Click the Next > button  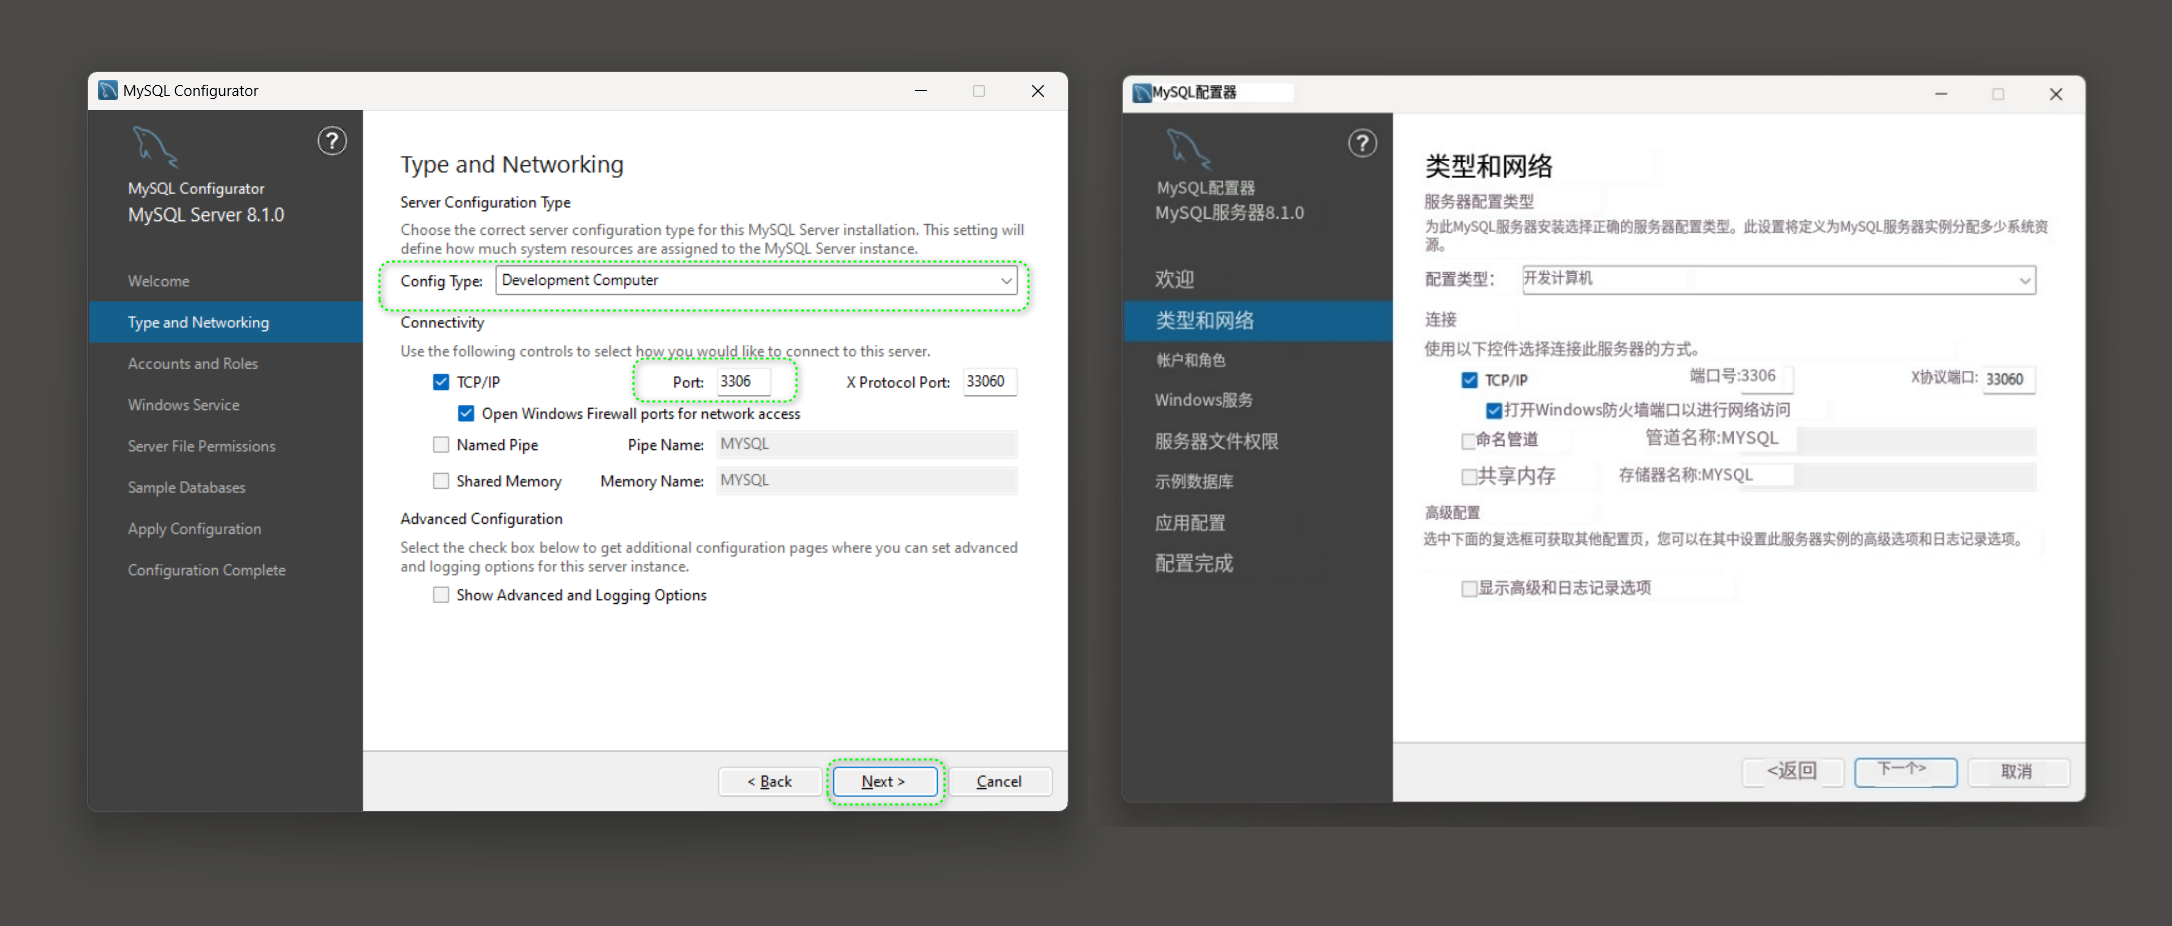885,781
